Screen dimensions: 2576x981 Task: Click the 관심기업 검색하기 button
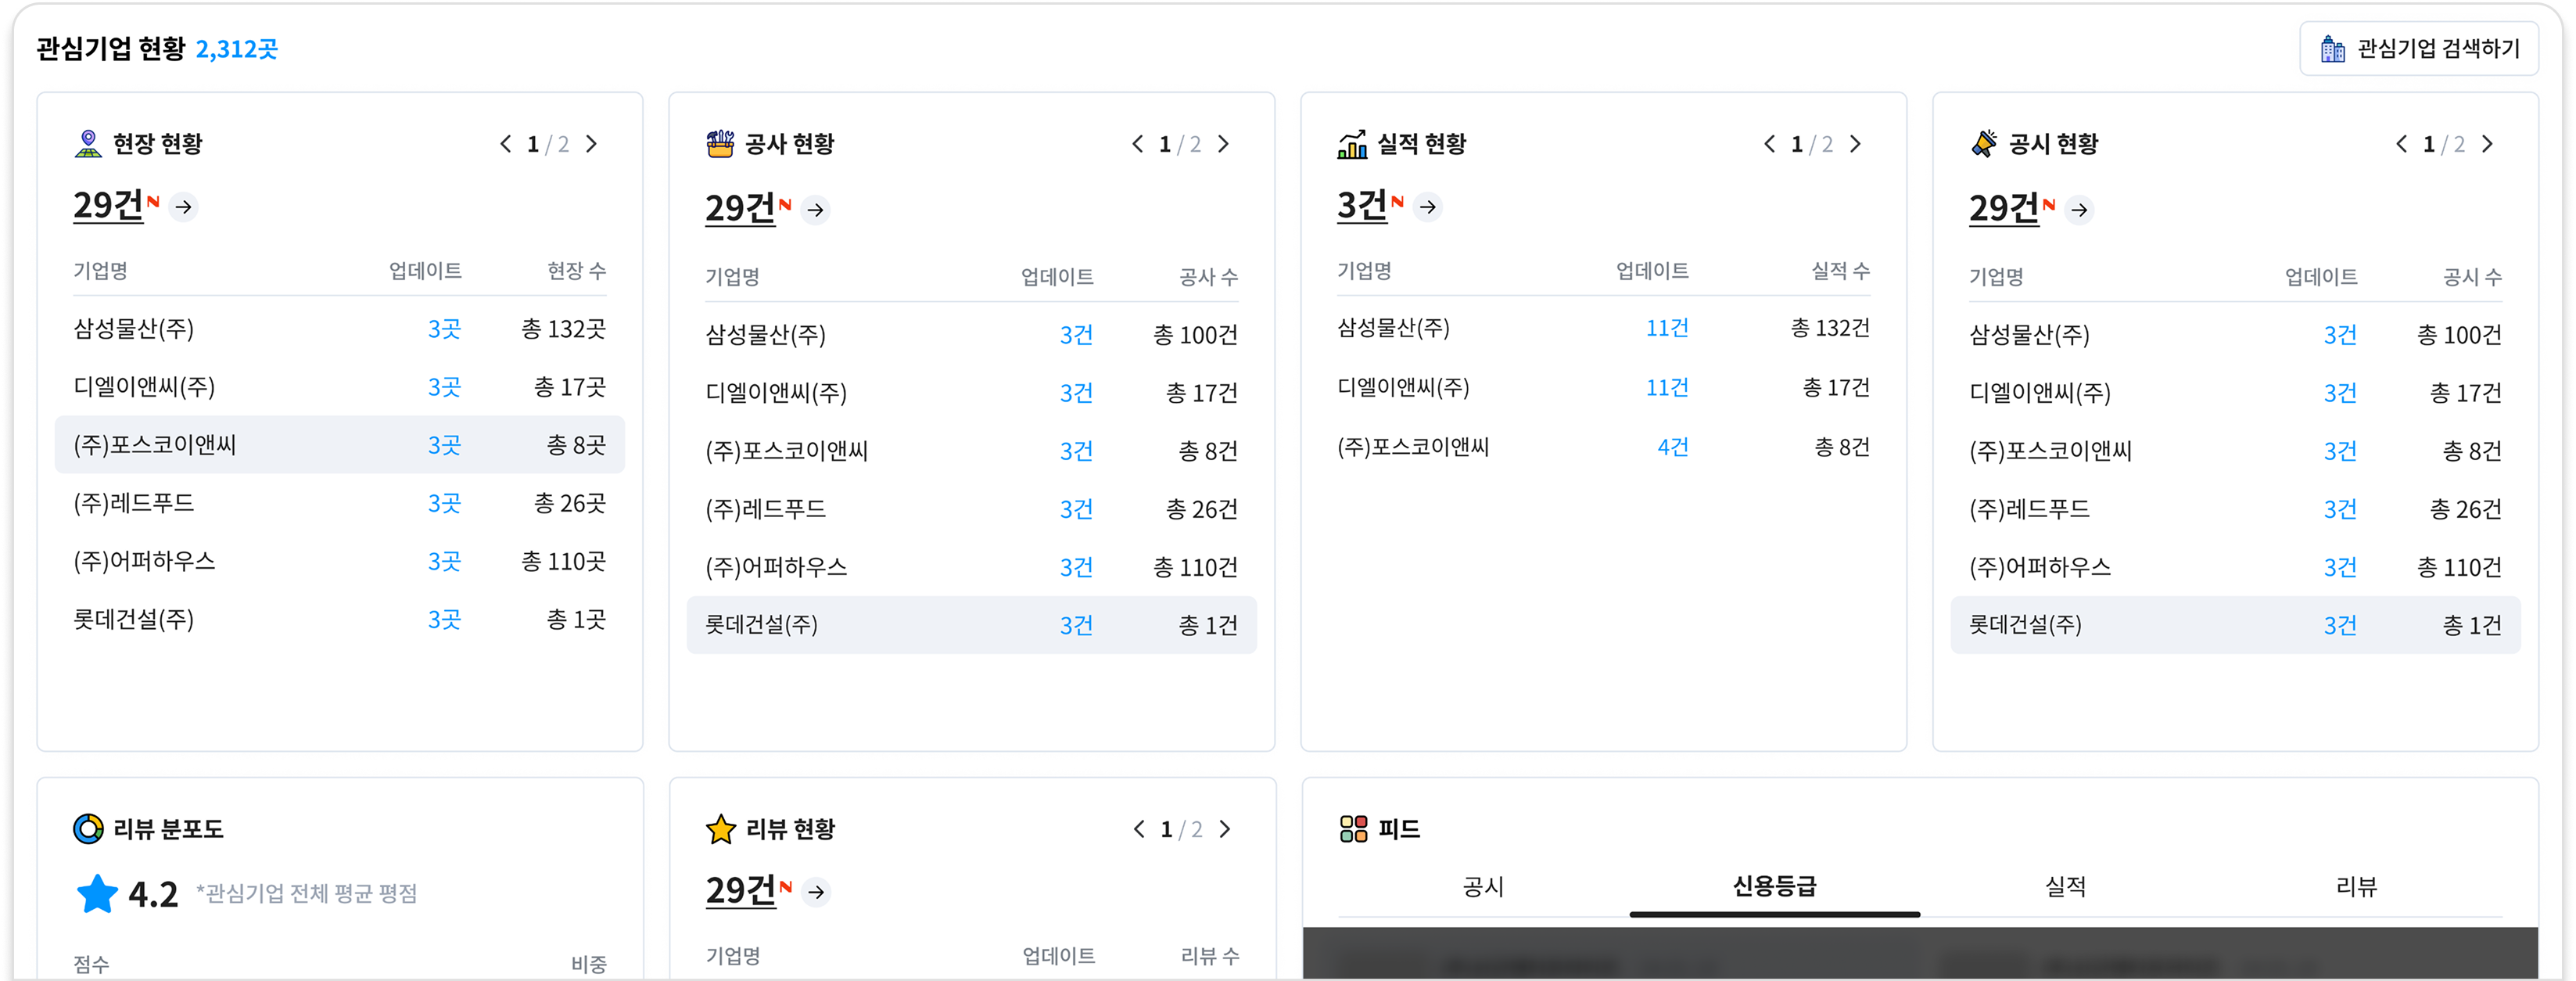pyautogui.click(x=2419, y=48)
